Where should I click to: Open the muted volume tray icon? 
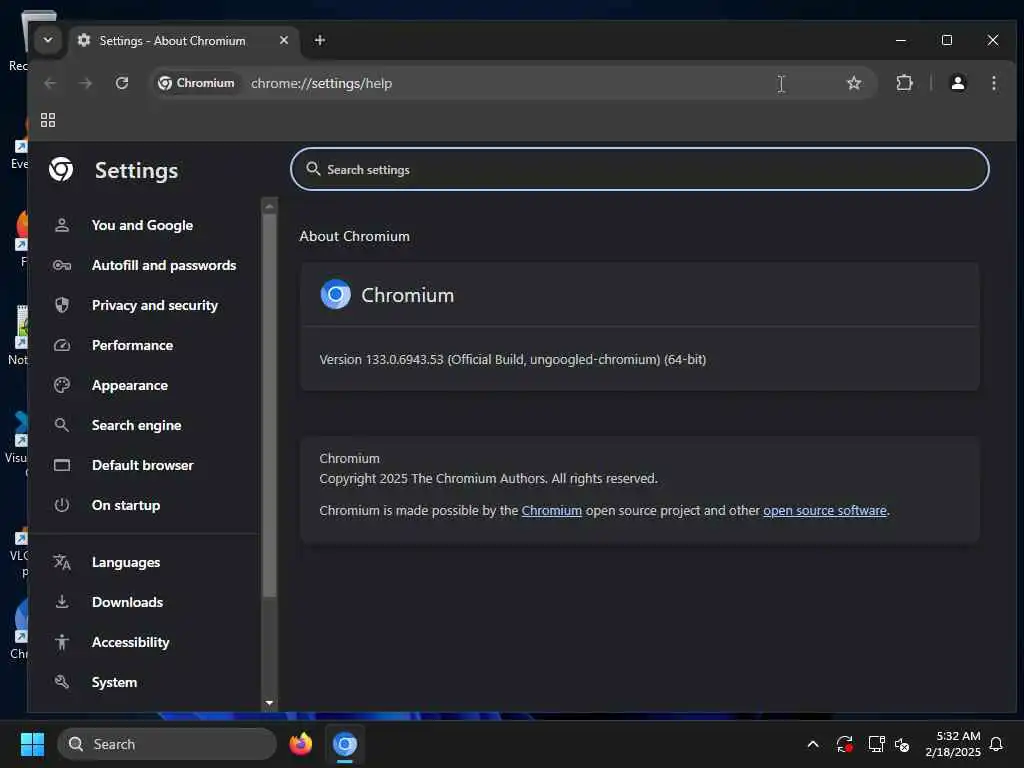tap(903, 744)
